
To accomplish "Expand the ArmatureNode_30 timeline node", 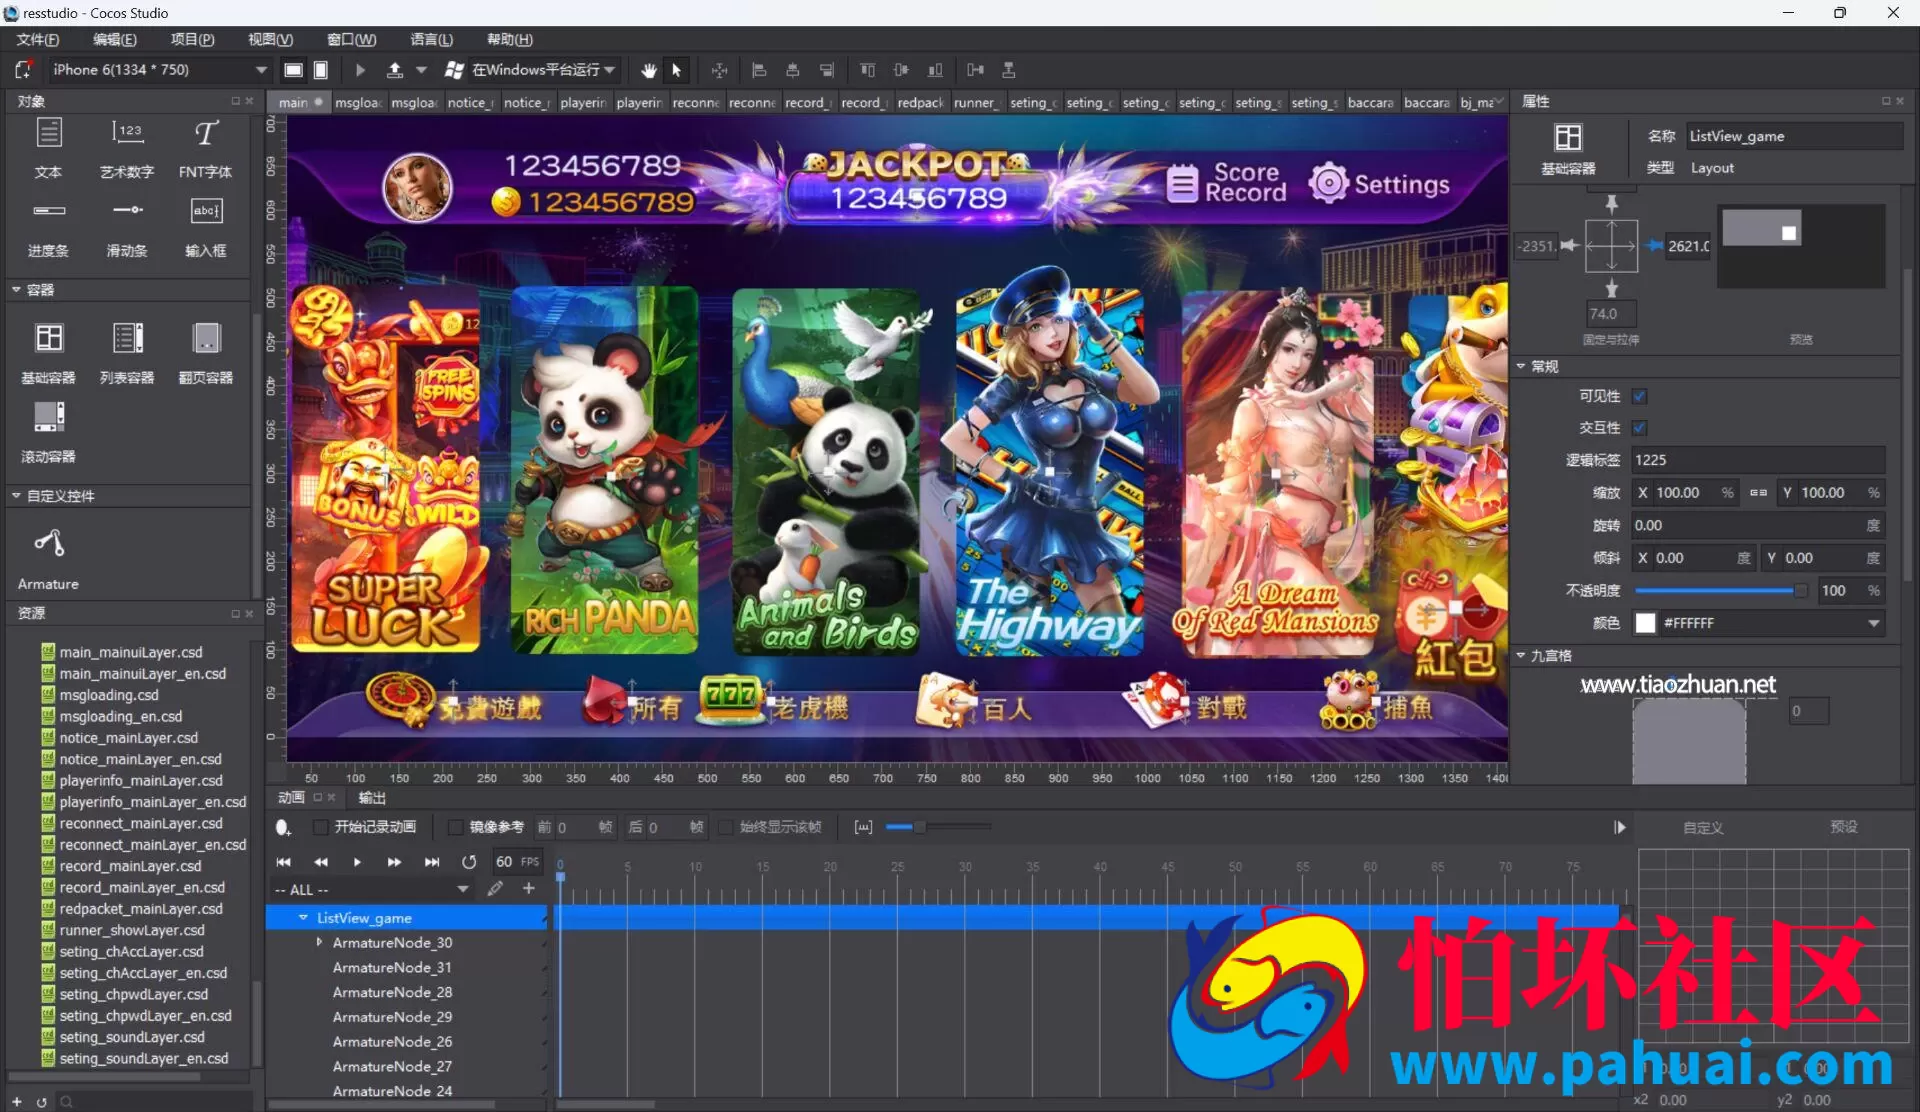I will point(319,942).
